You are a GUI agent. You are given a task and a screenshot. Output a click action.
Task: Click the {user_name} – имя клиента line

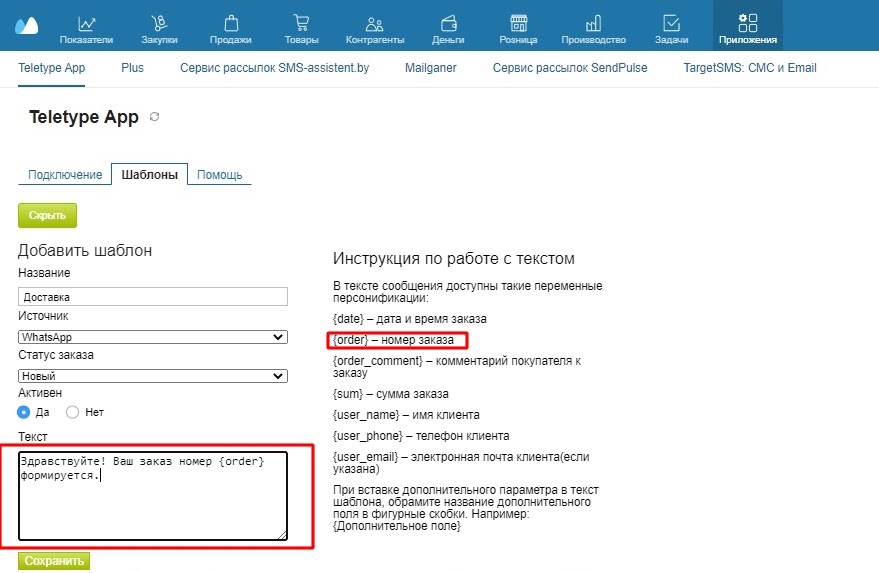point(406,415)
